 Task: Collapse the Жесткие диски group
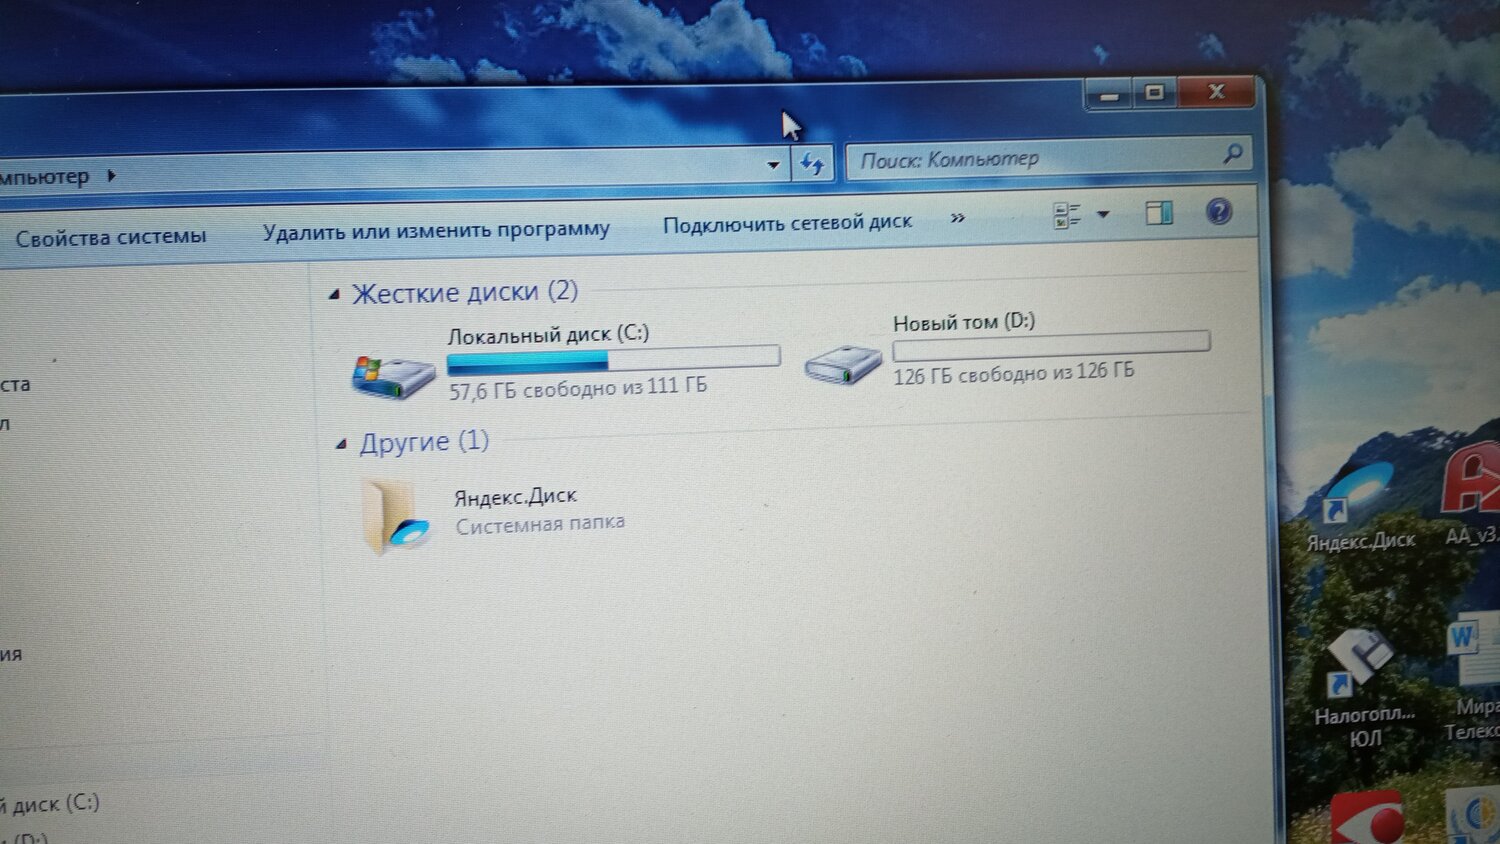(335, 294)
